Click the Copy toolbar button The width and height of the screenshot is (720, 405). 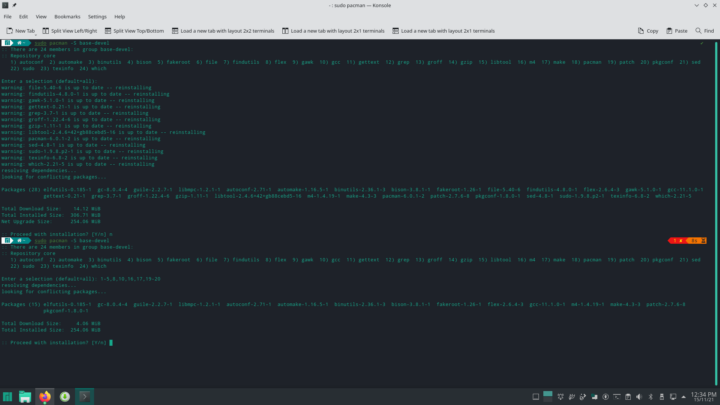[x=648, y=31]
